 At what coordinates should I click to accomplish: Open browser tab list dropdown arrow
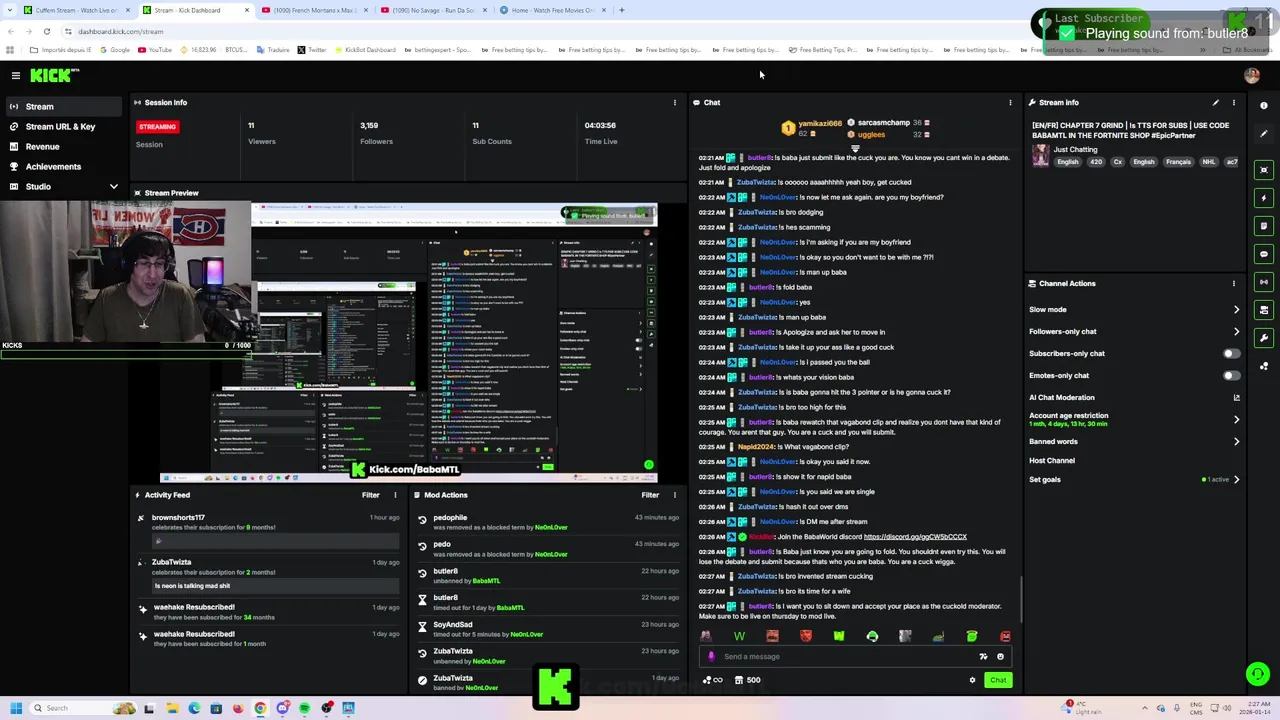coord(9,10)
